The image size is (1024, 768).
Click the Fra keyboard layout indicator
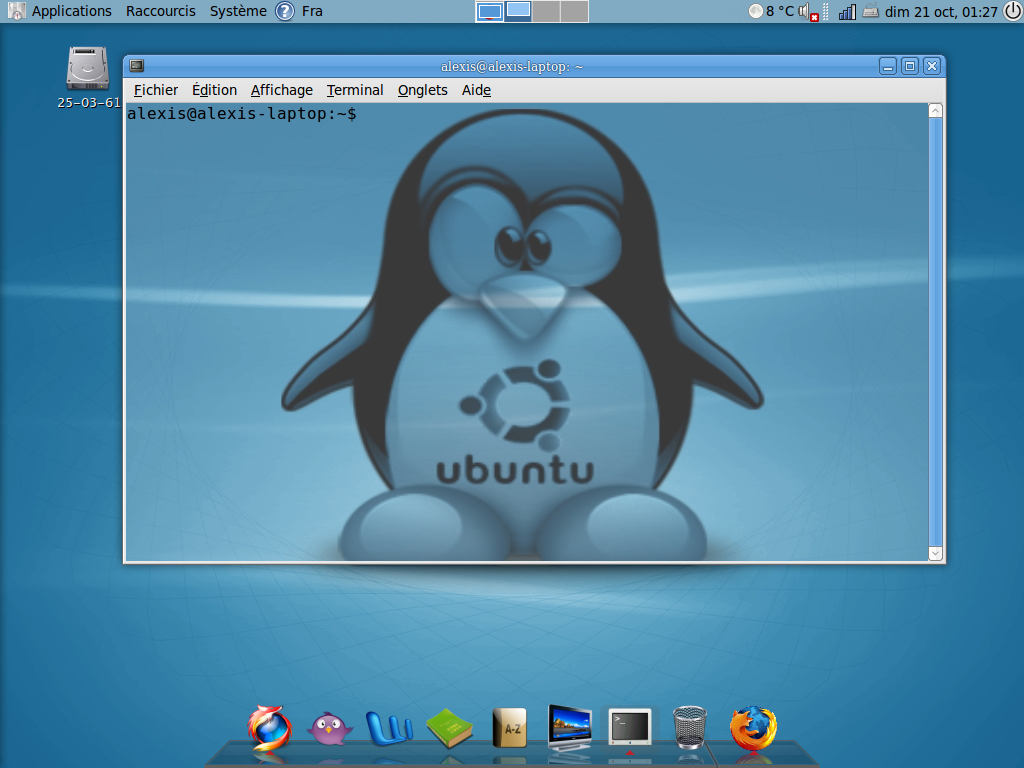312,11
